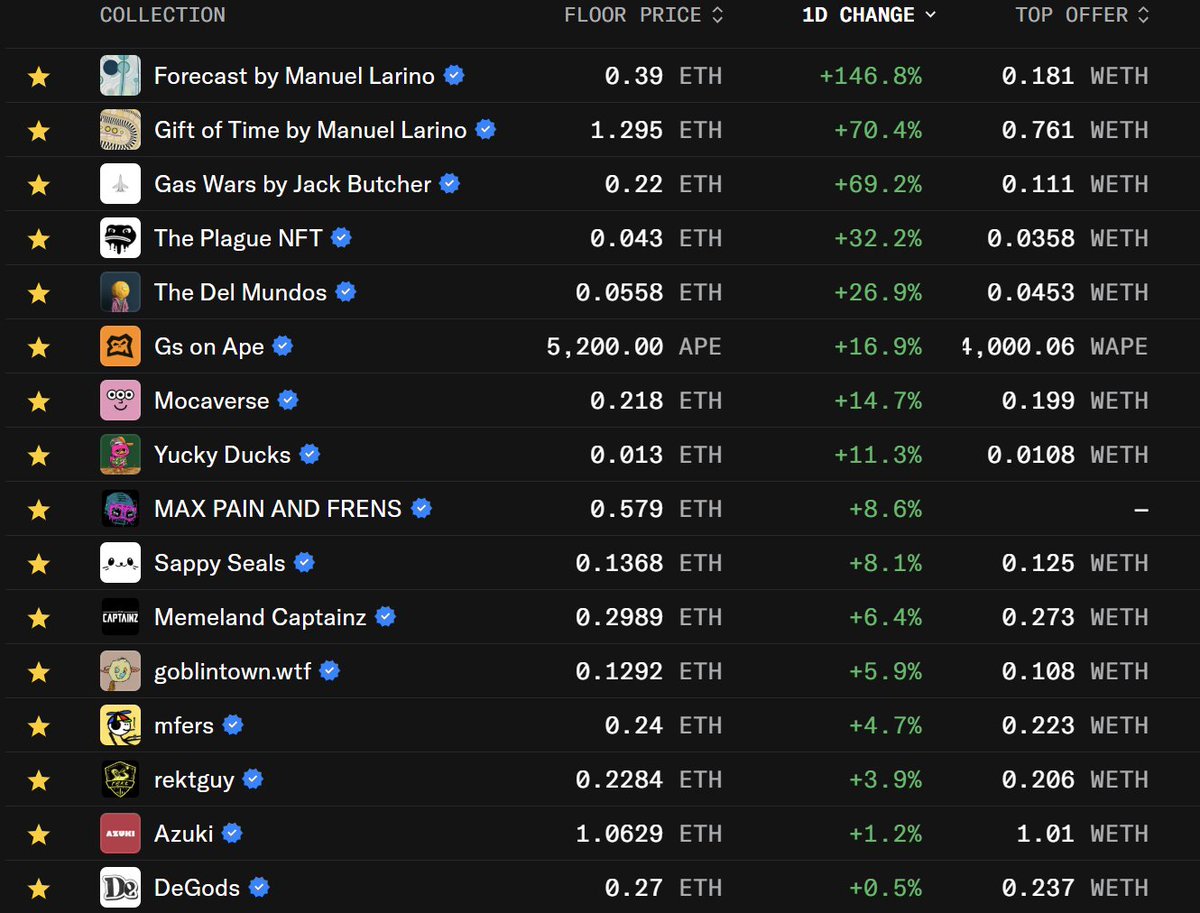Viewport: 1200px width, 913px height.
Task: Click the Yucky Ducks avatar icon
Action: click(120, 454)
